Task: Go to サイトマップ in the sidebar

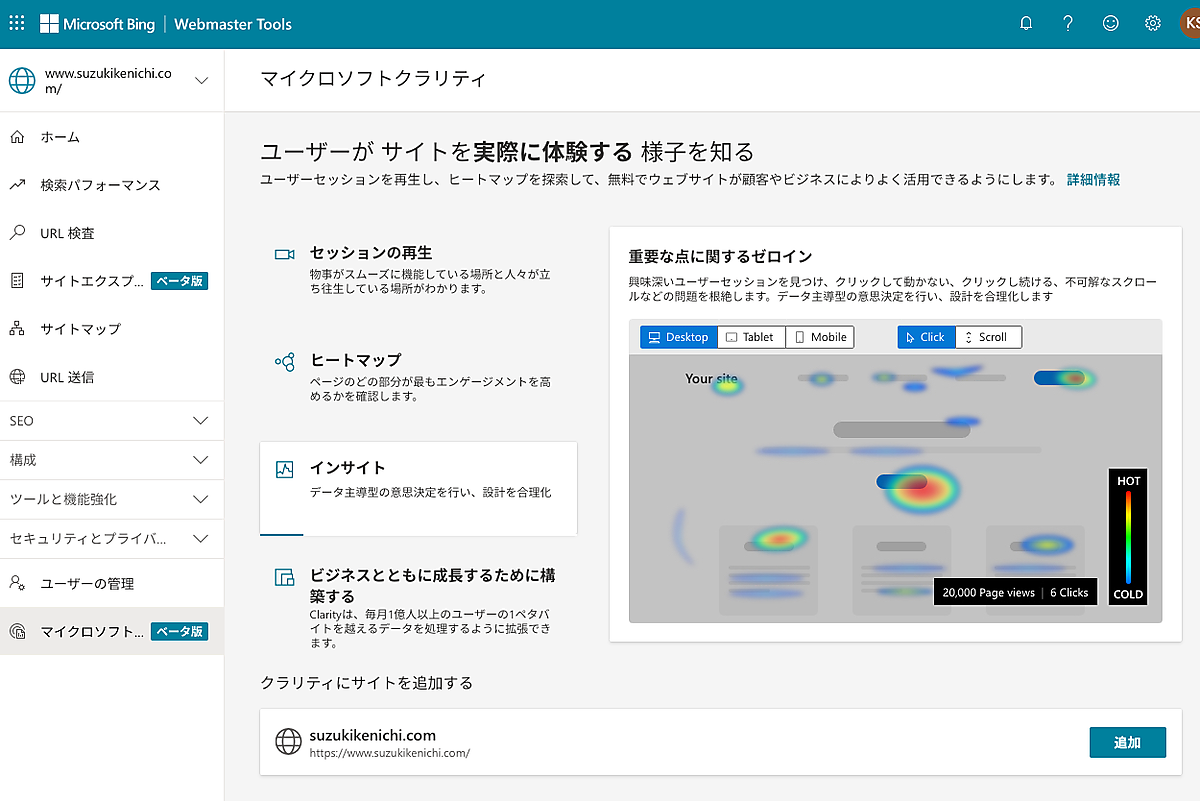Action: pyautogui.click(x=80, y=329)
